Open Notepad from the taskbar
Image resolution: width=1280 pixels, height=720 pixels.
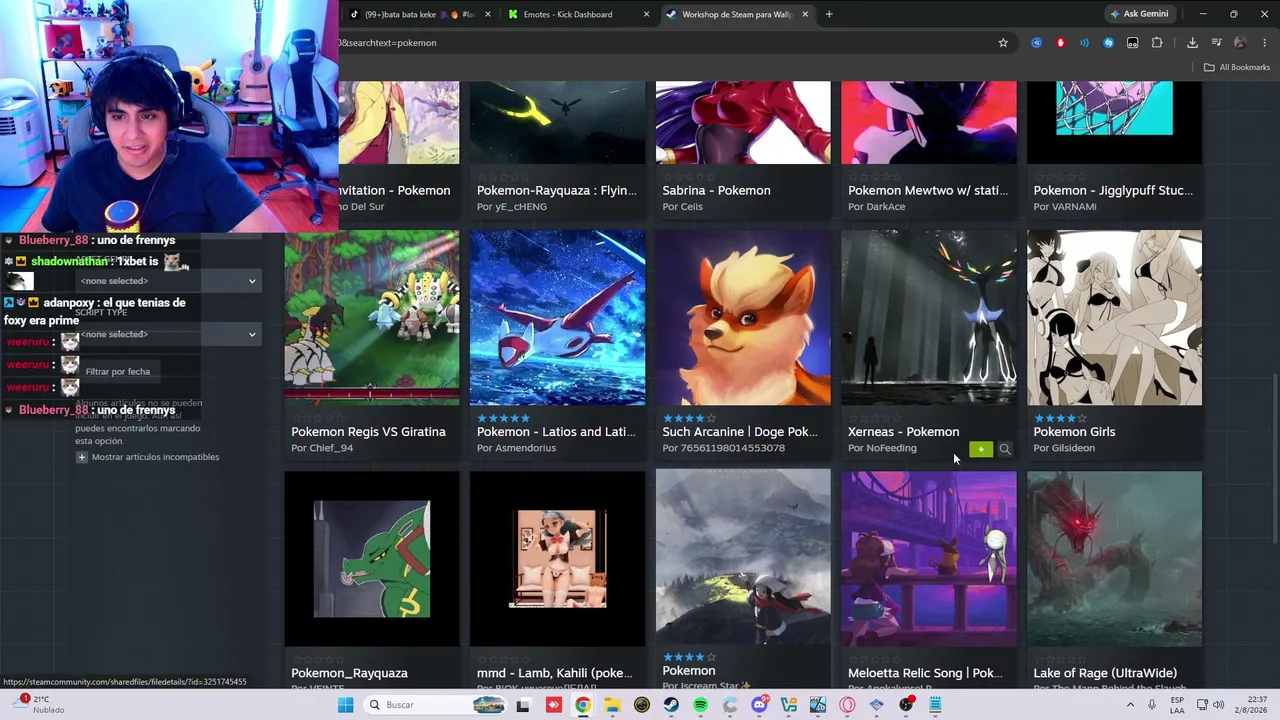click(x=935, y=705)
